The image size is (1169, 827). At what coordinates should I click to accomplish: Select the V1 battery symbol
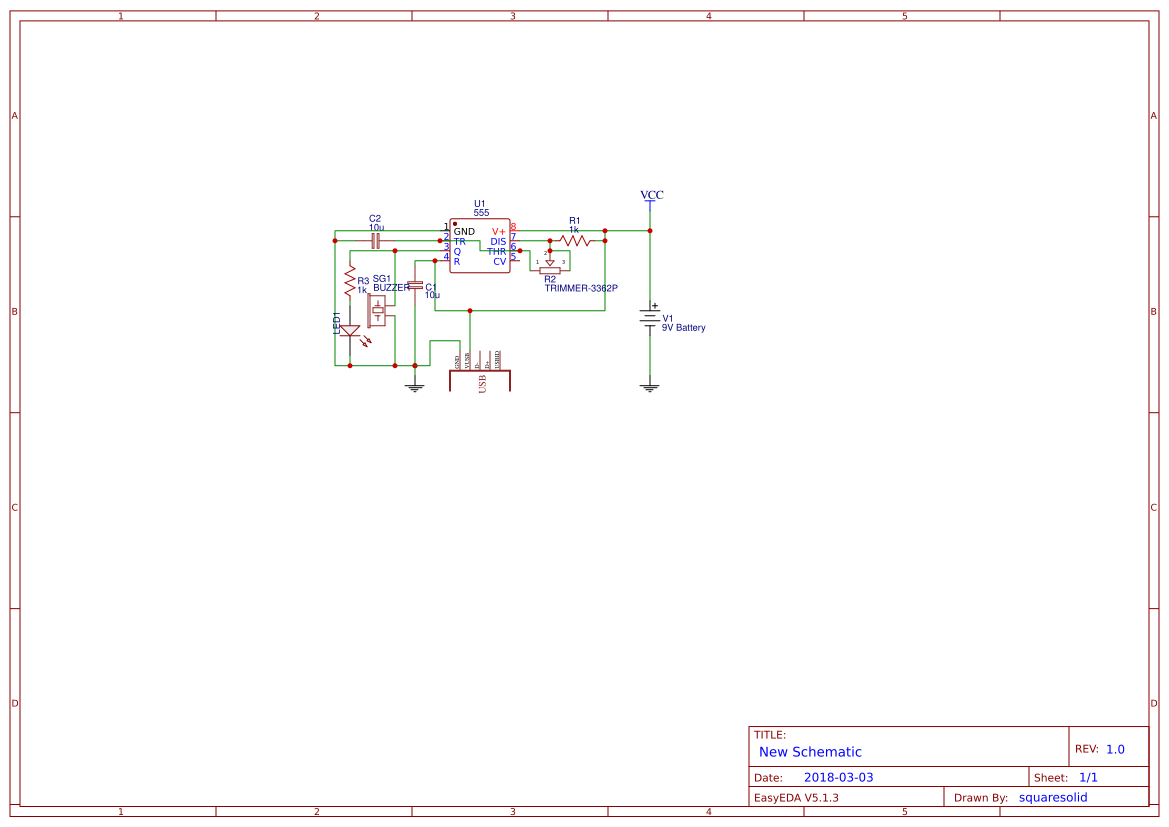649,320
